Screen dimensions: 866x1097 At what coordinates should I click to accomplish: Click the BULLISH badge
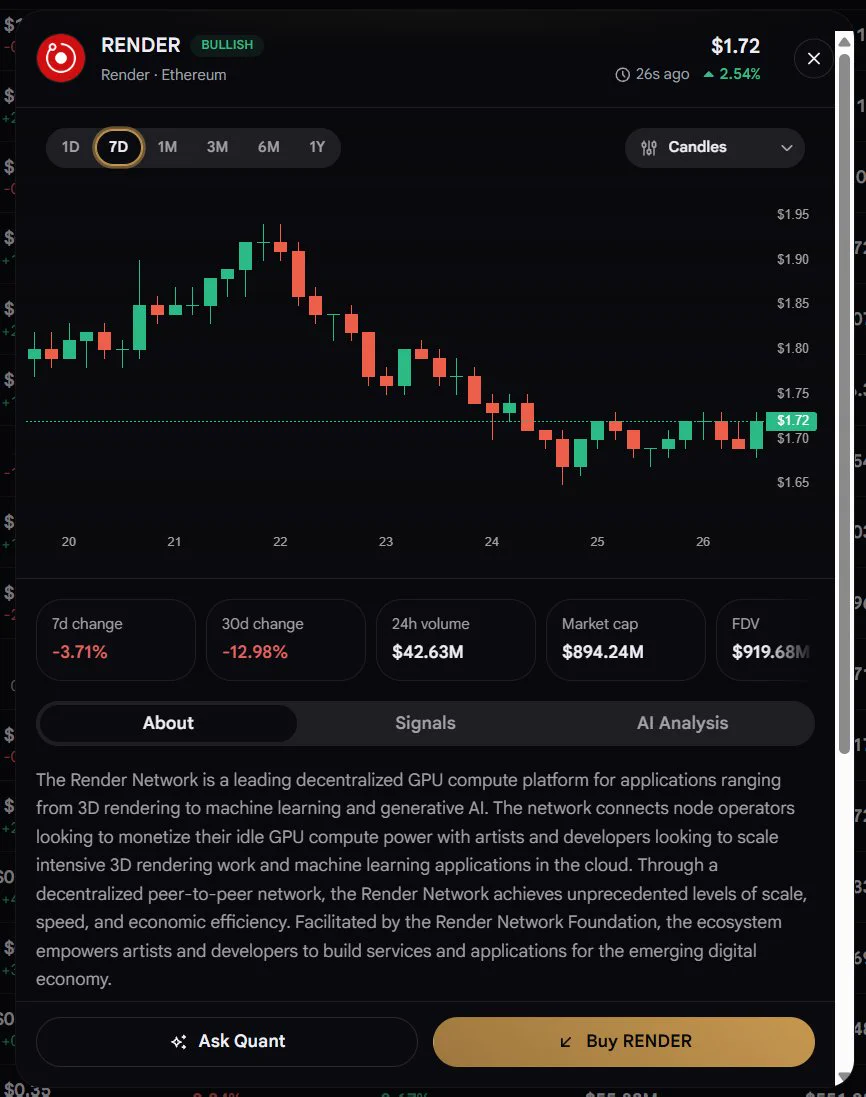tap(227, 45)
